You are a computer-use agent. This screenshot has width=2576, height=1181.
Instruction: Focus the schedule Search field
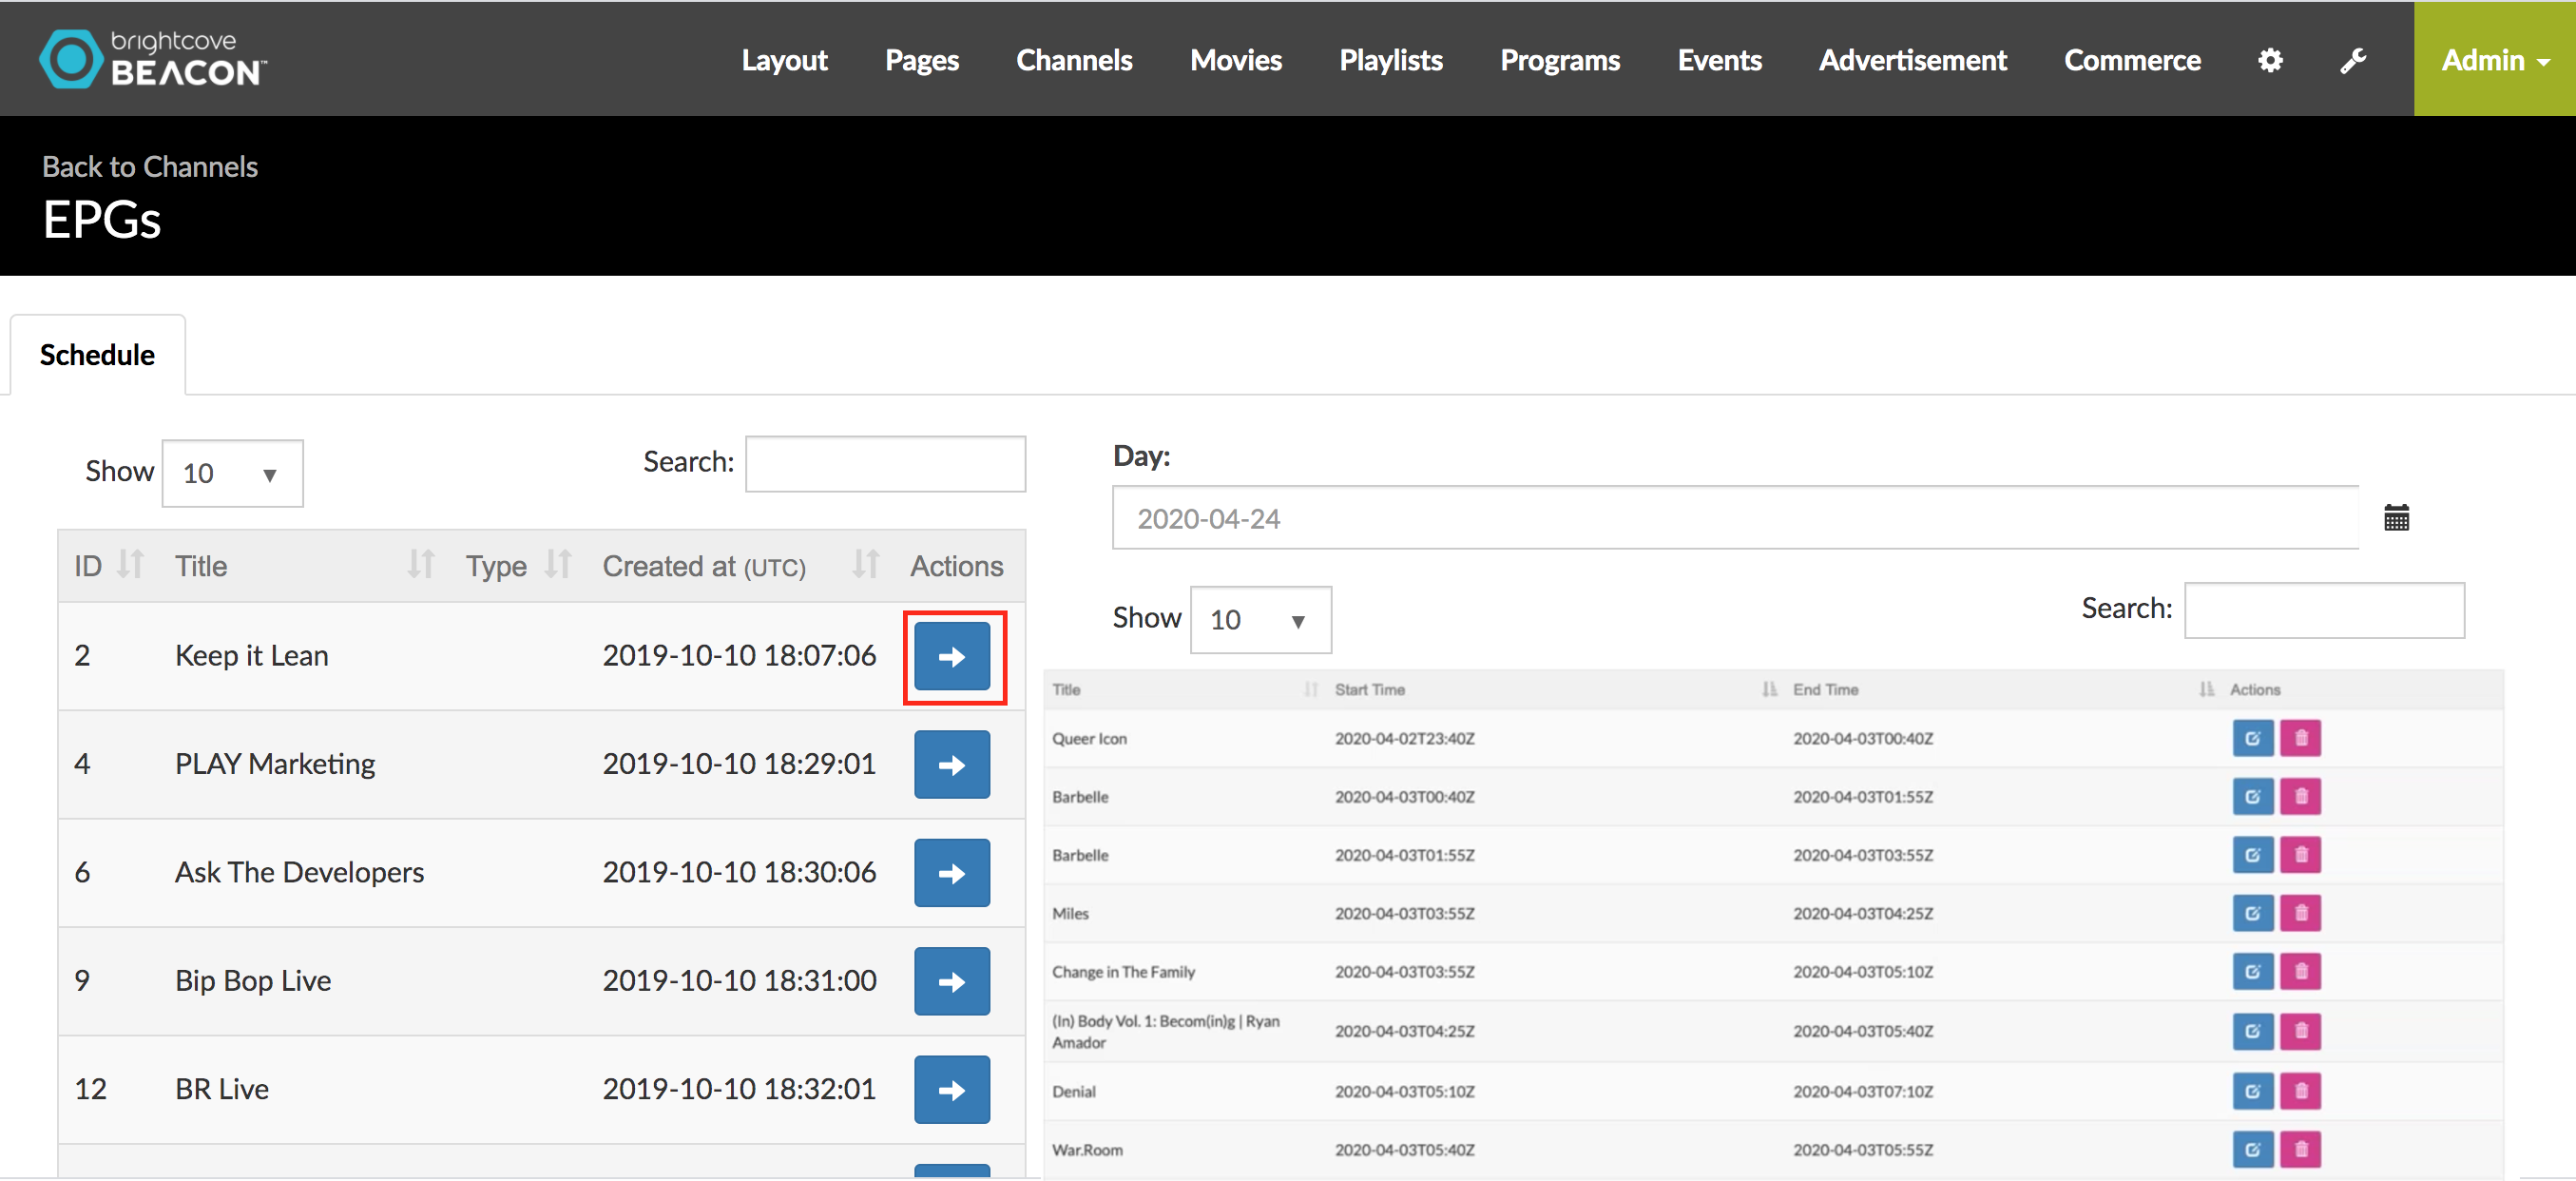pos(2324,610)
